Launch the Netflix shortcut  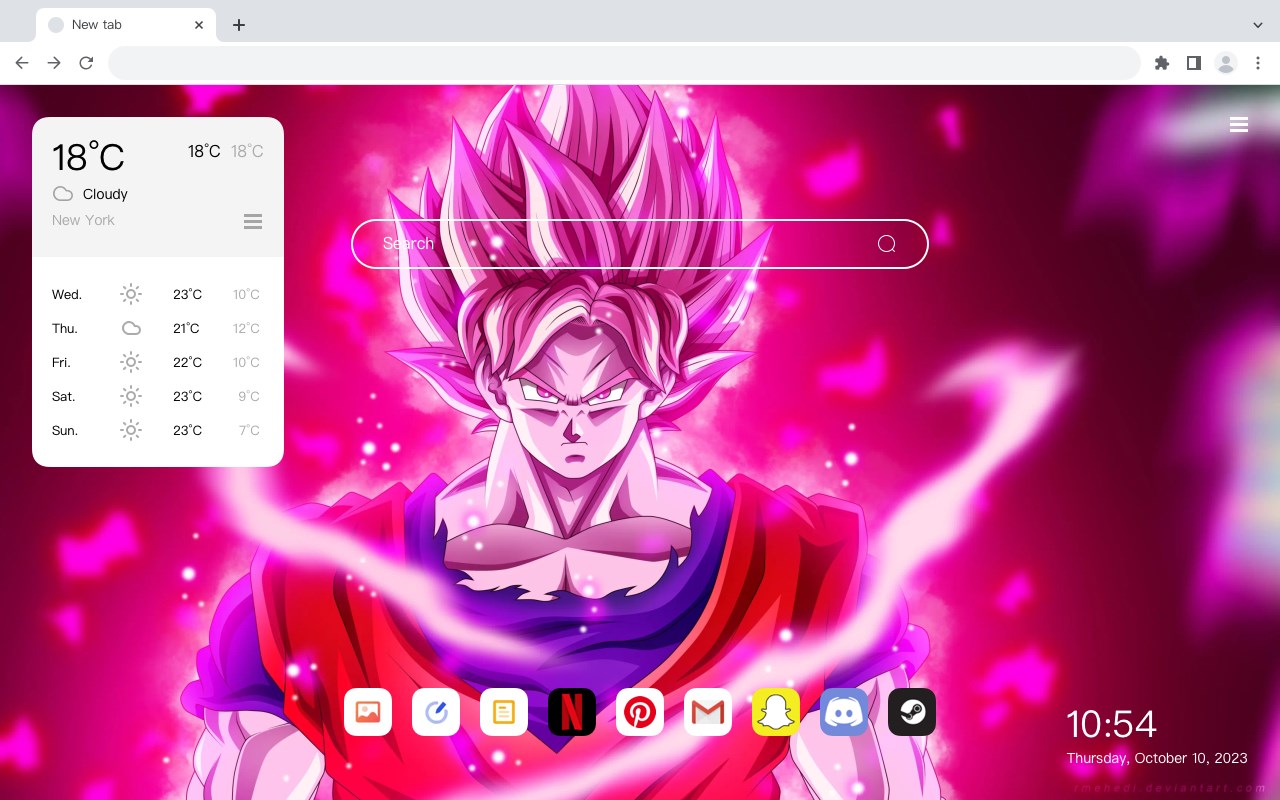tap(572, 712)
